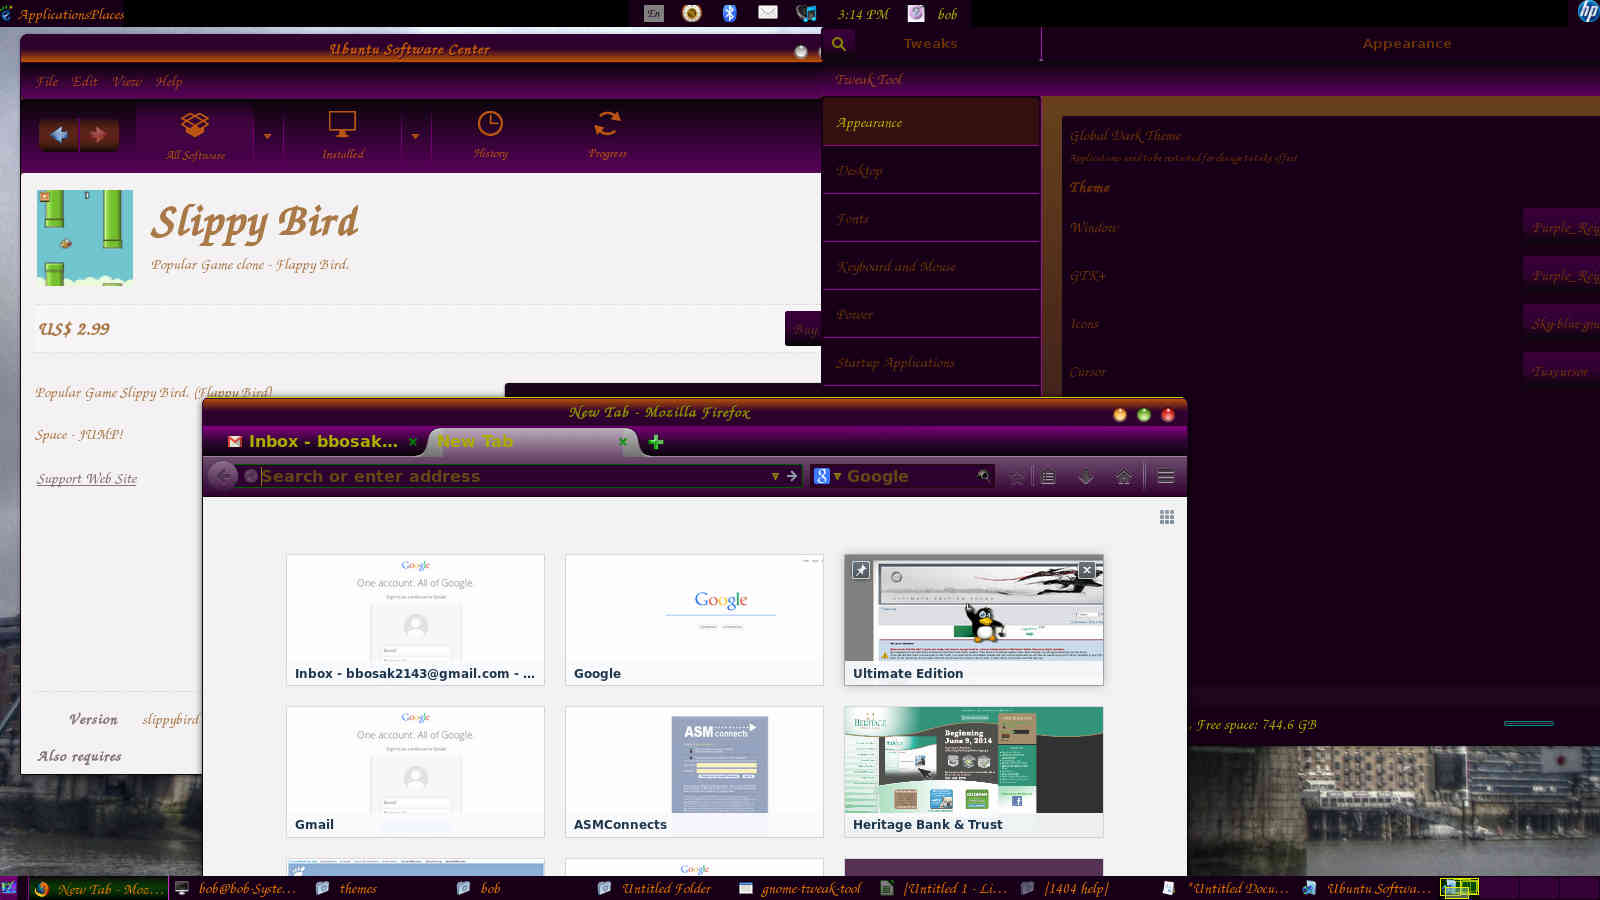This screenshot has width=1600, height=900.
Task: Click the Go arrow in address bar
Action: [x=792, y=476]
